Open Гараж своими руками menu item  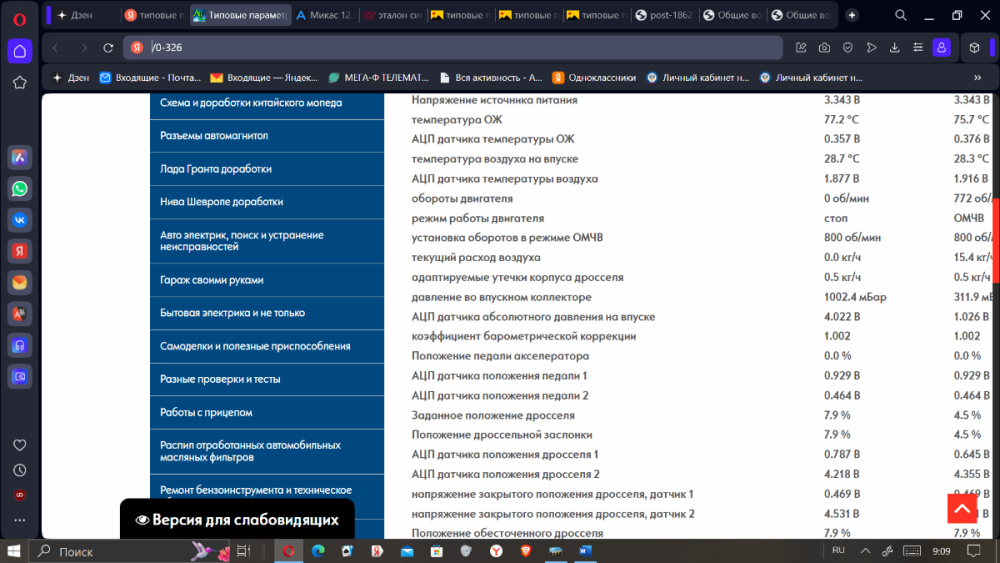[267, 280]
